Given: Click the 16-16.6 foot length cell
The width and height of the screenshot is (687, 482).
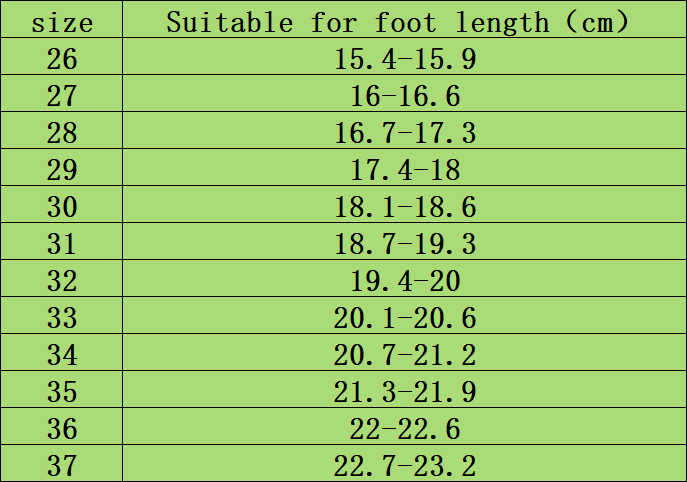Looking at the screenshot, I should pyautogui.click(x=405, y=96).
